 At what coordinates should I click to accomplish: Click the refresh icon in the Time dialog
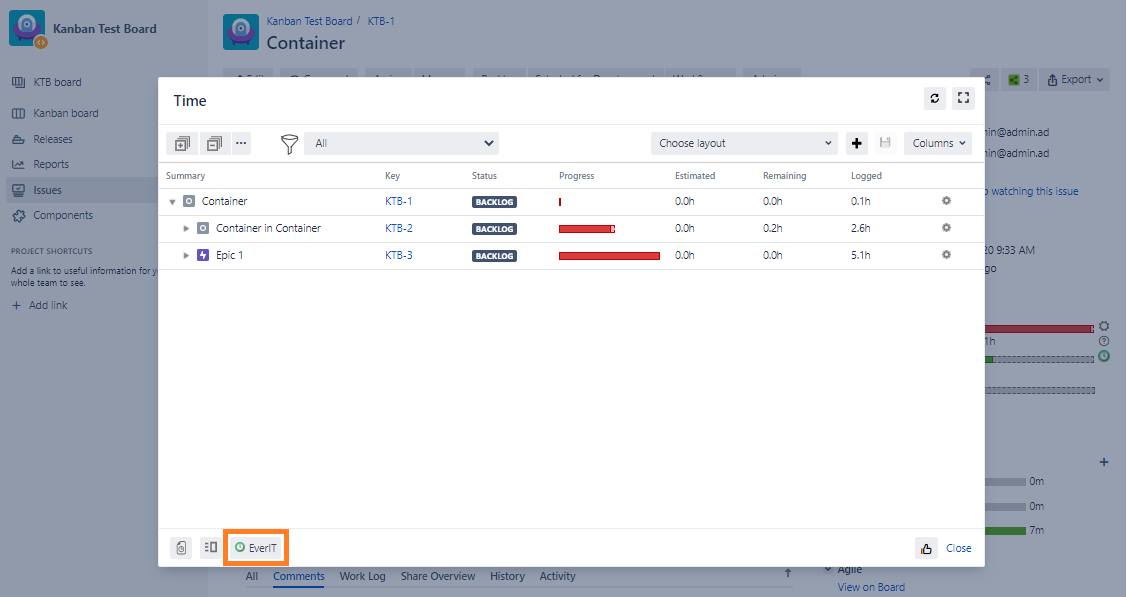(x=934, y=98)
